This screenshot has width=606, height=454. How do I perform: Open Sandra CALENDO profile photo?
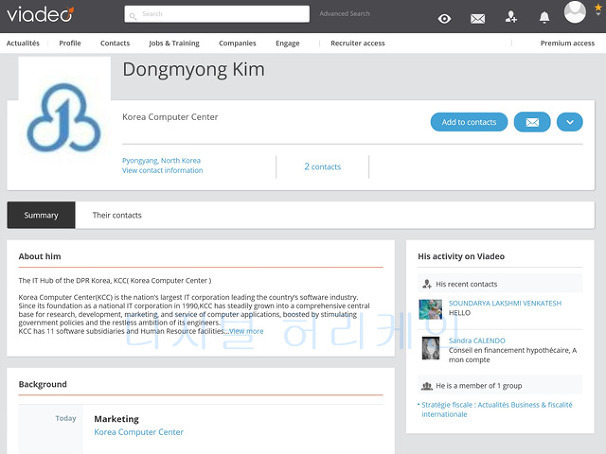pyautogui.click(x=430, y=348)
